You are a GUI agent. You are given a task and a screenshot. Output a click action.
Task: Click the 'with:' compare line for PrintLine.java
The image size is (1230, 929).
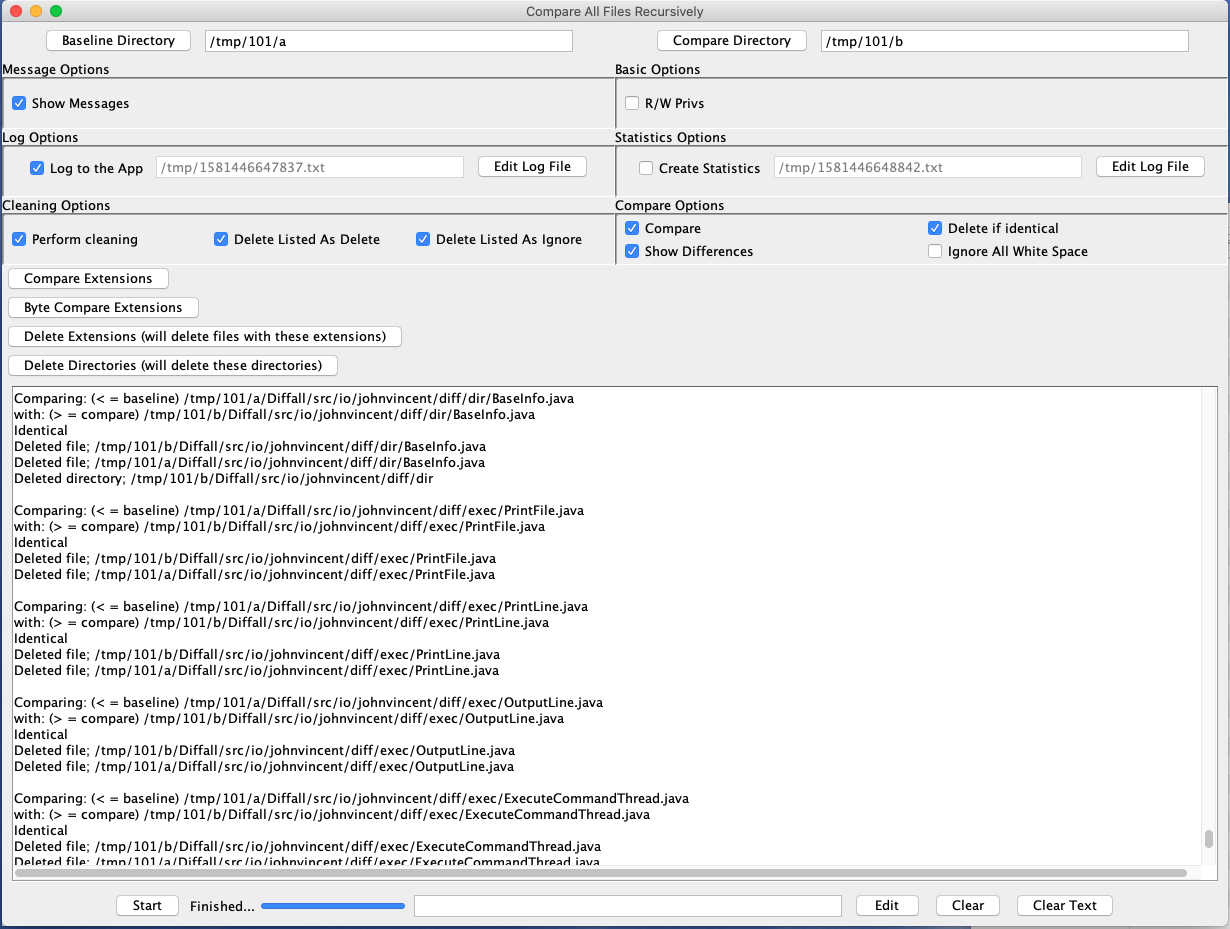281,623
